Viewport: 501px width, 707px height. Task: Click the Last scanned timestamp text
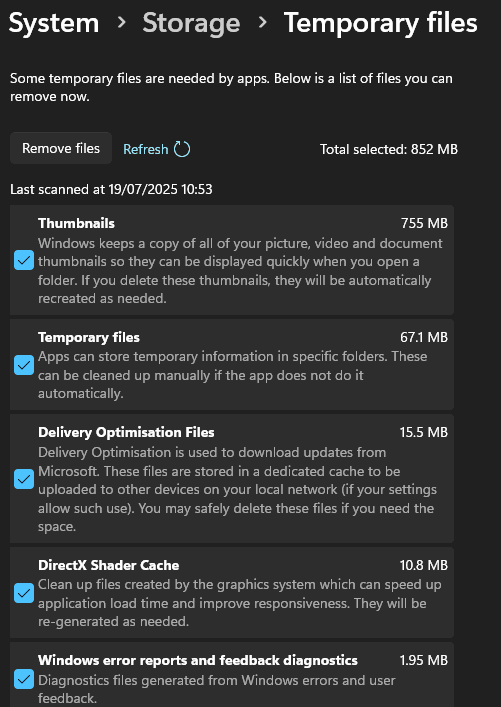pos(111,189)
